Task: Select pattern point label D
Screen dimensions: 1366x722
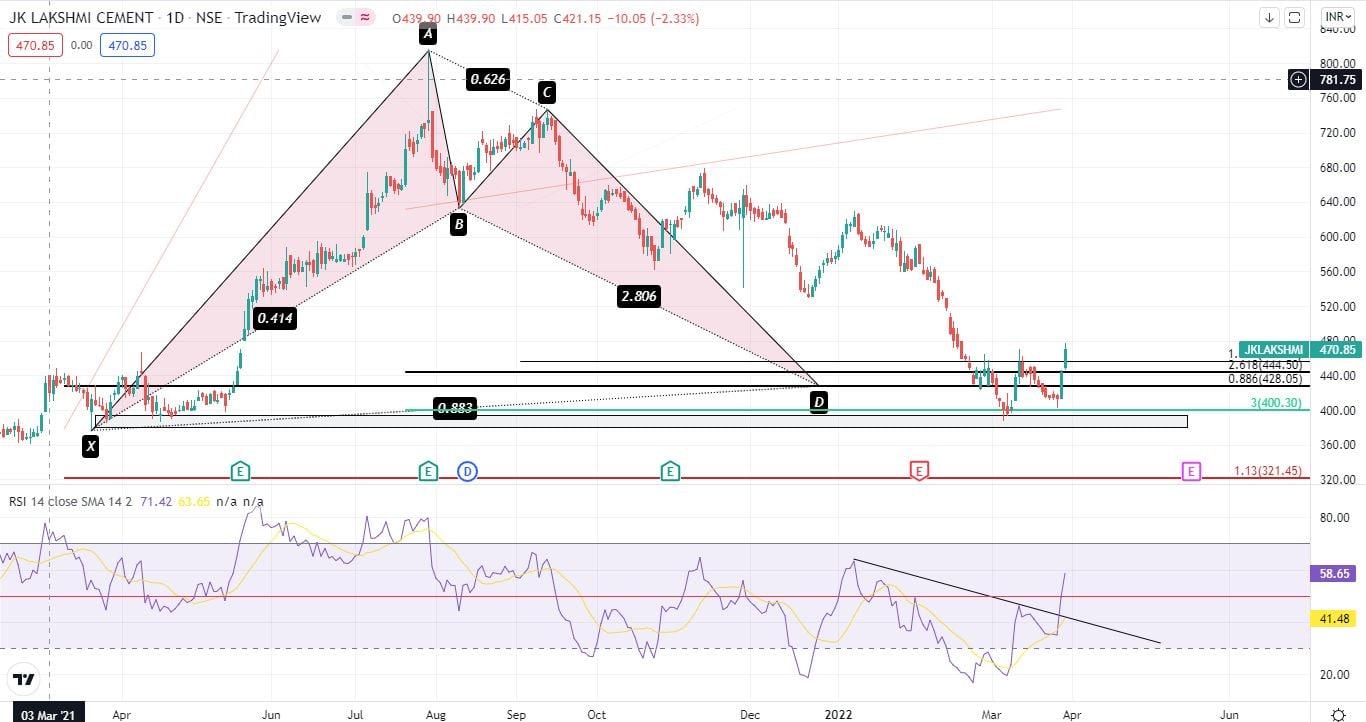Action: (819, 403)
